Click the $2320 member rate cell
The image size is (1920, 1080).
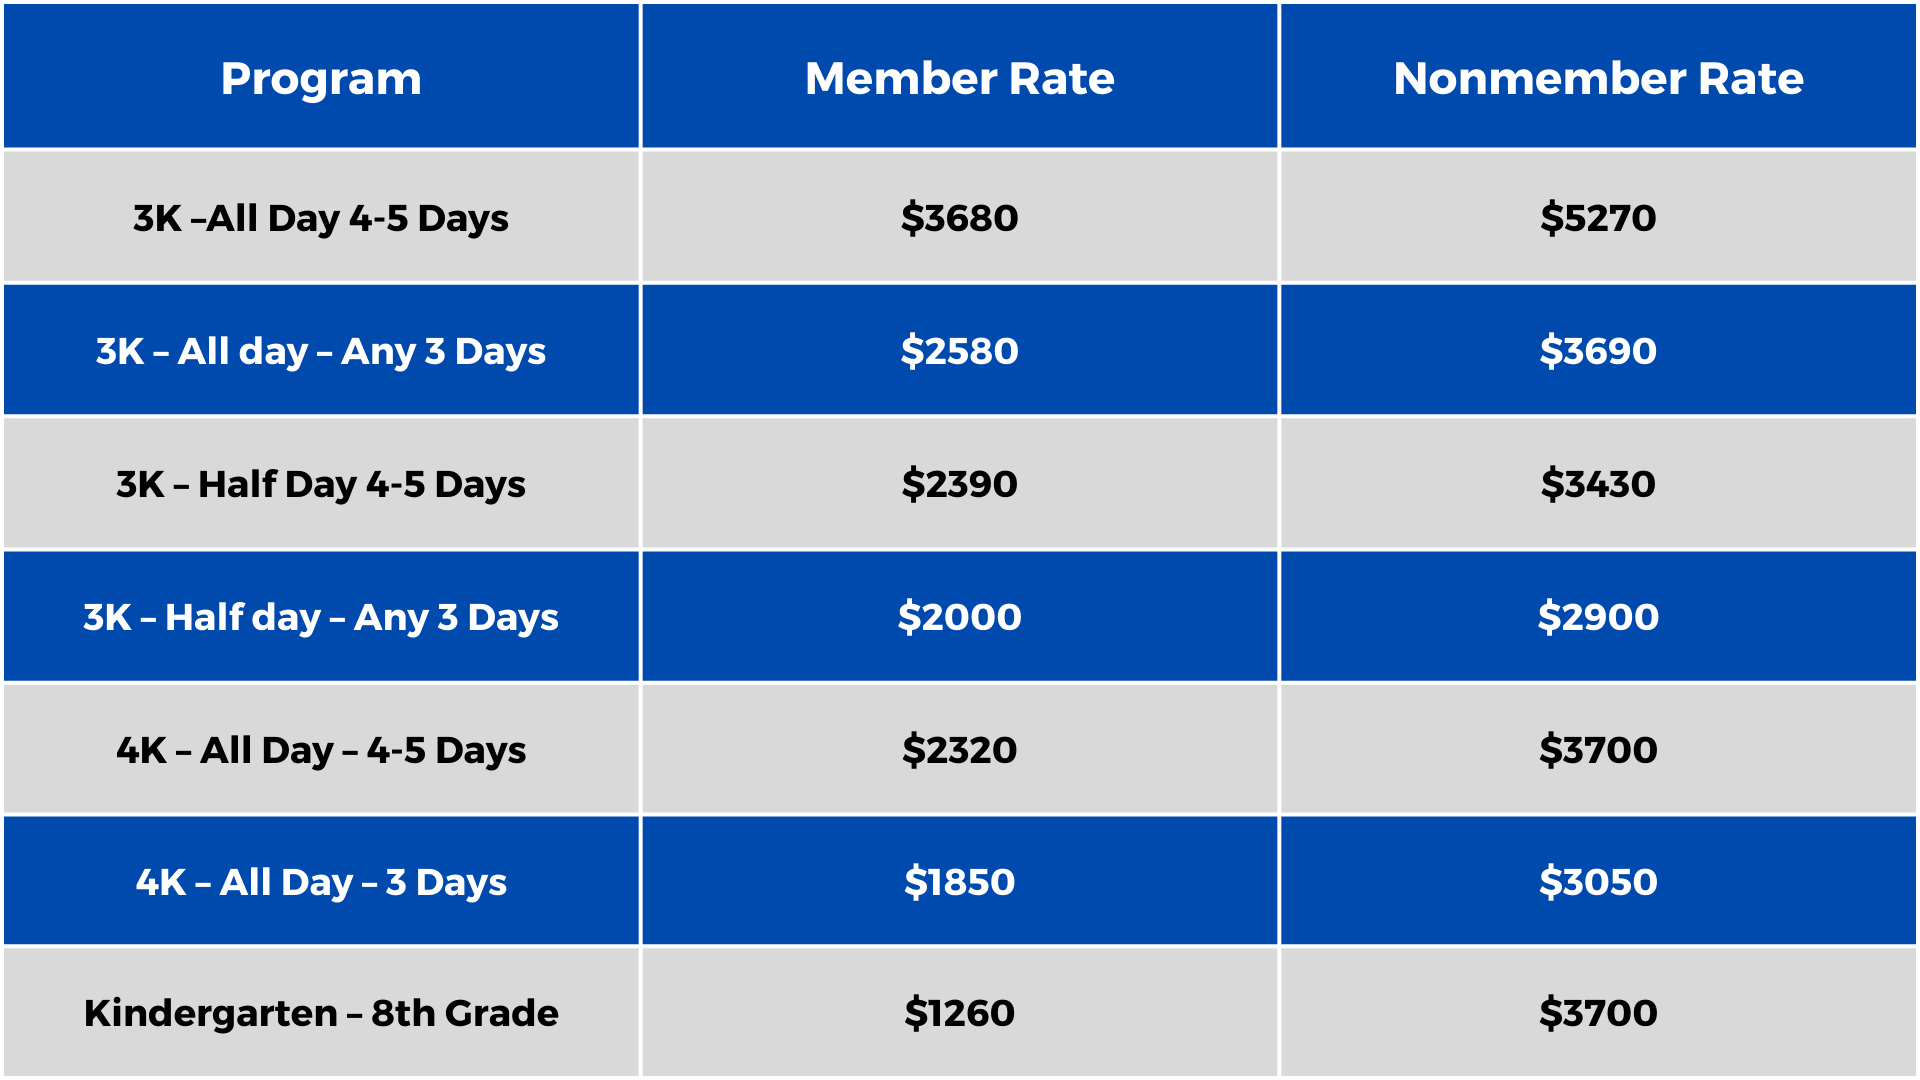click(x=959, y=750)
